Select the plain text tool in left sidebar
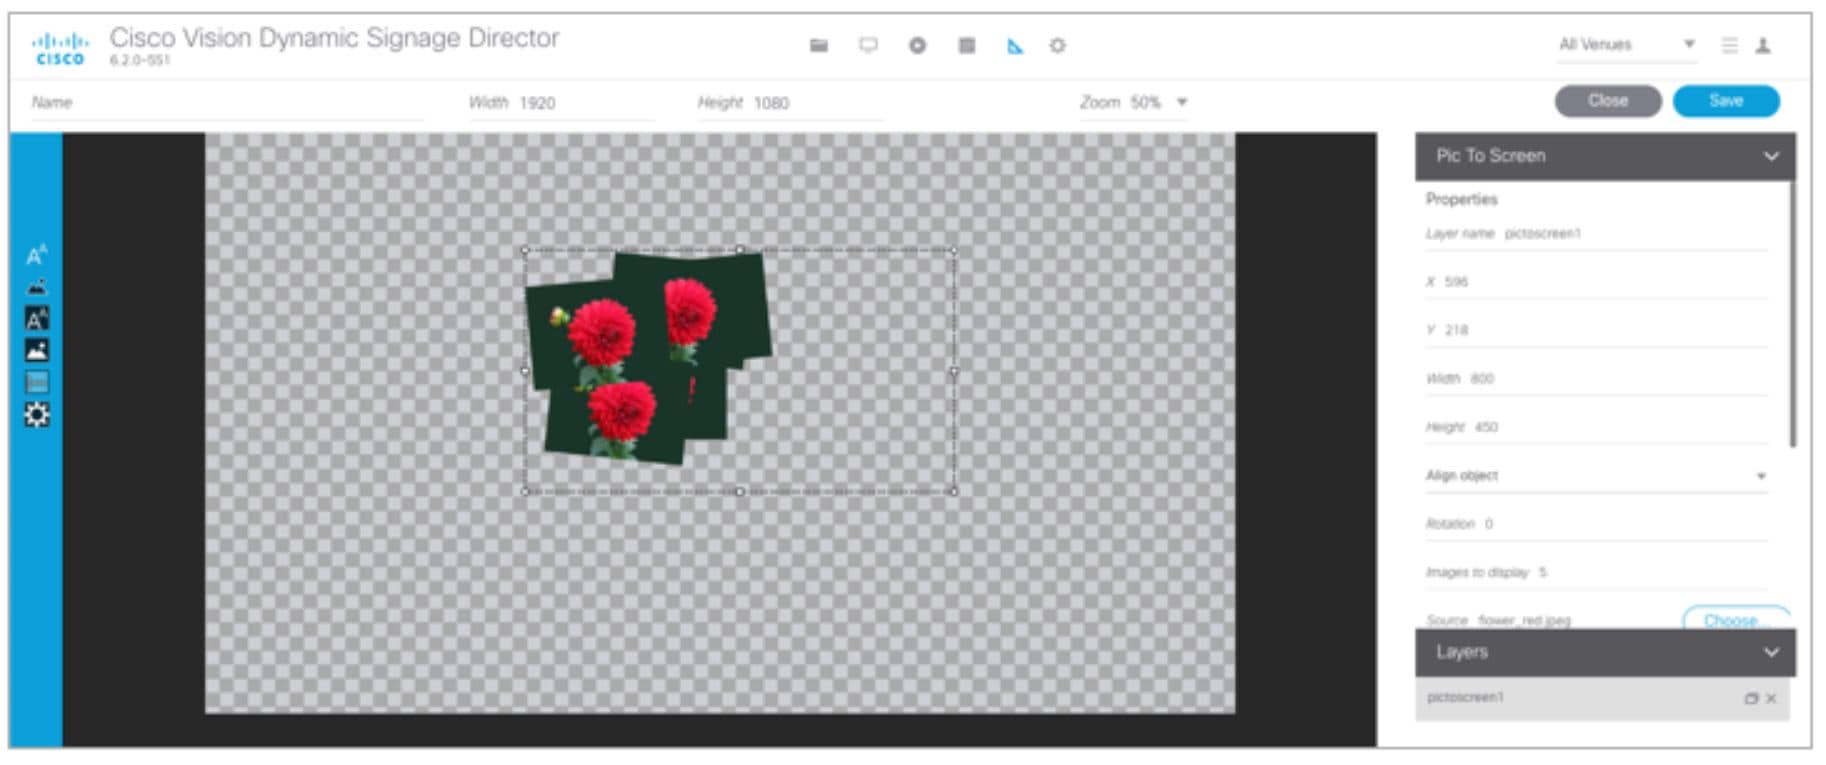Viewport: 1826px width, 765px height. pos(37,255)
